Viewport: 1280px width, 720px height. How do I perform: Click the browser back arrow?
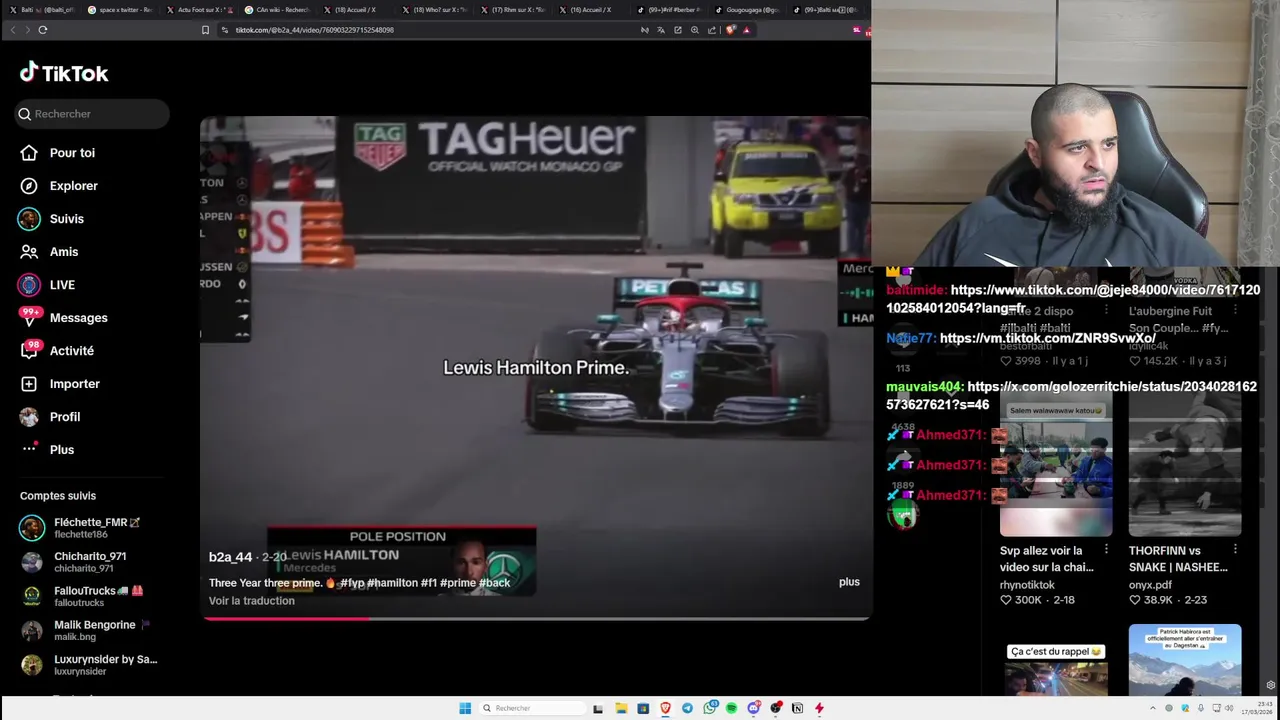click(12, 30)
